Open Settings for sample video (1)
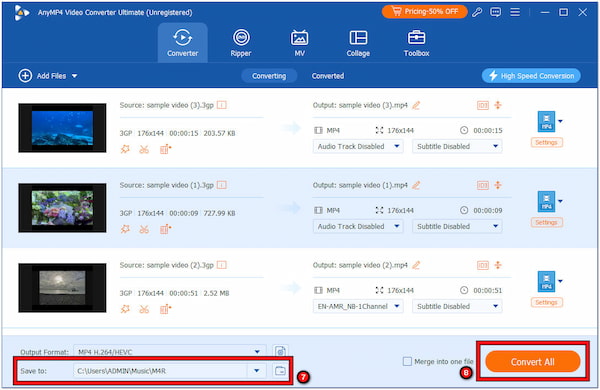Viewport: 600px width, 390px height. [546, 222]
